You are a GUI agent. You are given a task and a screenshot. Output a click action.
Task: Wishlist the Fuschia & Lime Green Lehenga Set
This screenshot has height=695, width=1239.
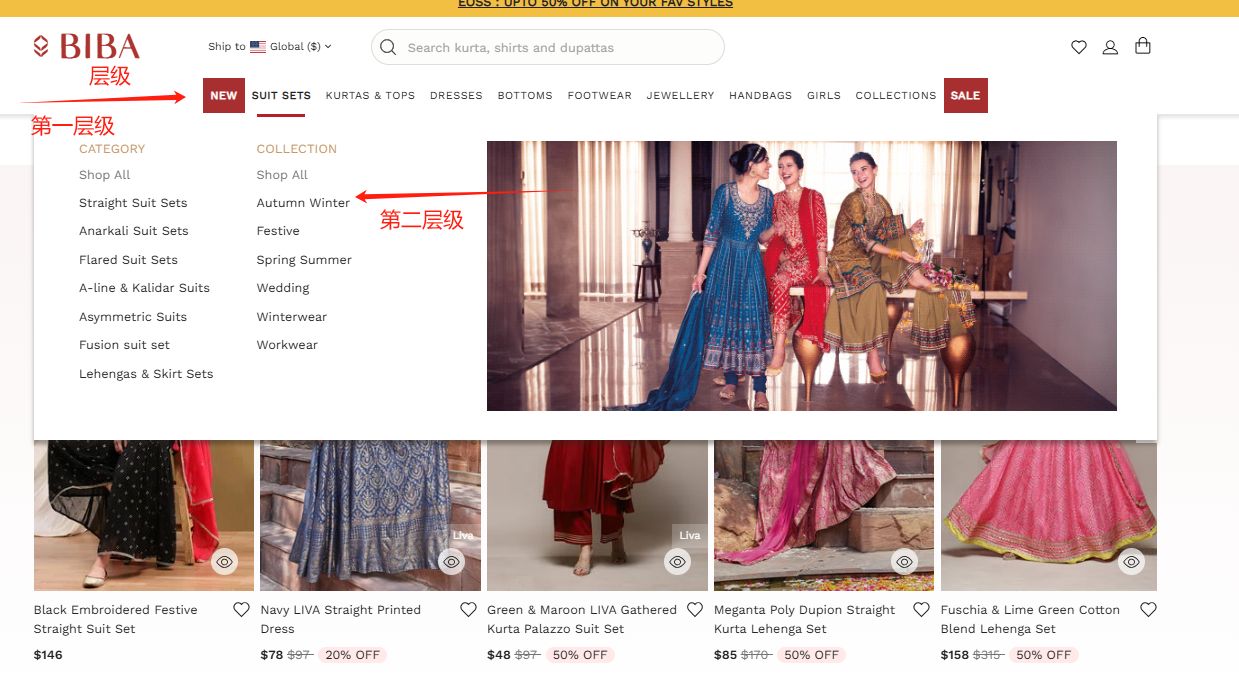1148,609
